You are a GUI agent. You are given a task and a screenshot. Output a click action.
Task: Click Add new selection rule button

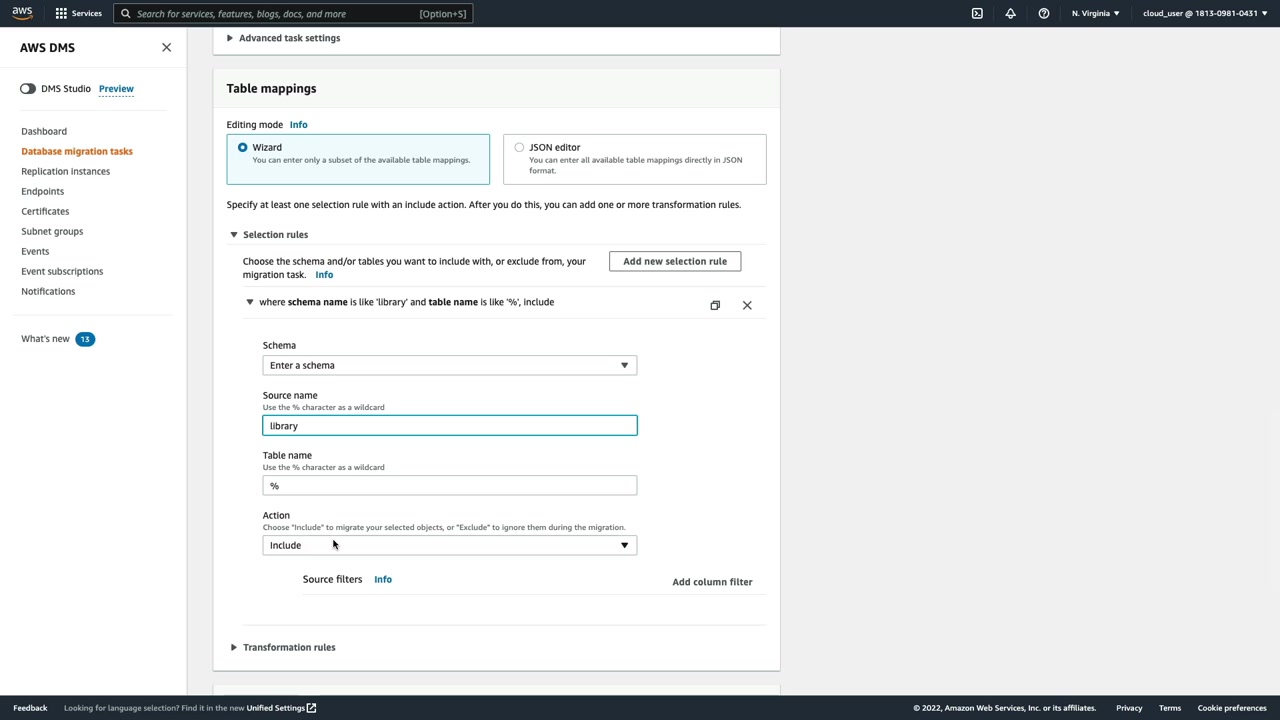675,261
